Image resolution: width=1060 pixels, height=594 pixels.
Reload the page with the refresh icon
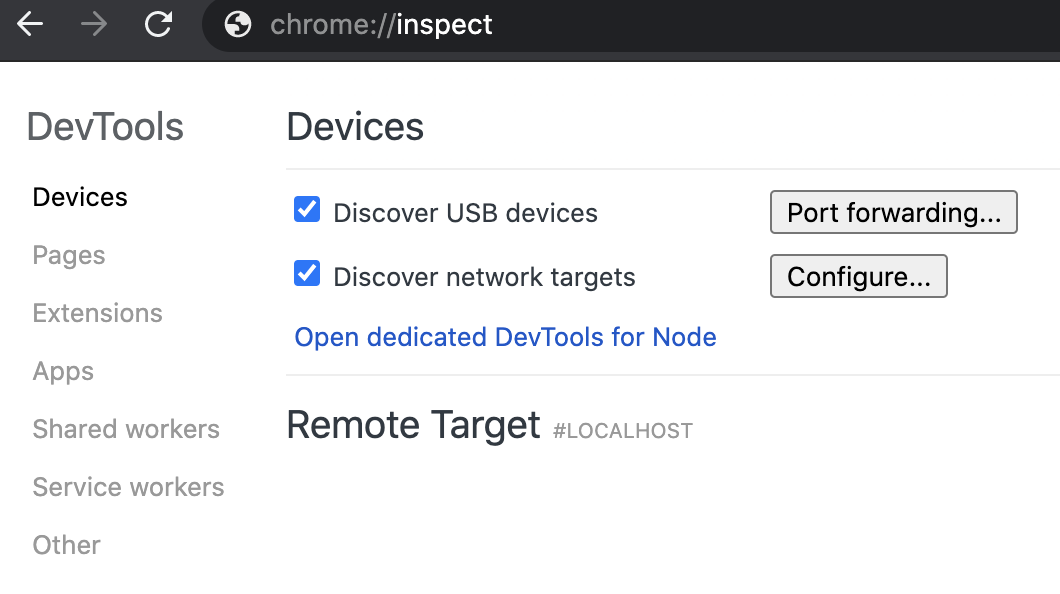pos(158,24)
